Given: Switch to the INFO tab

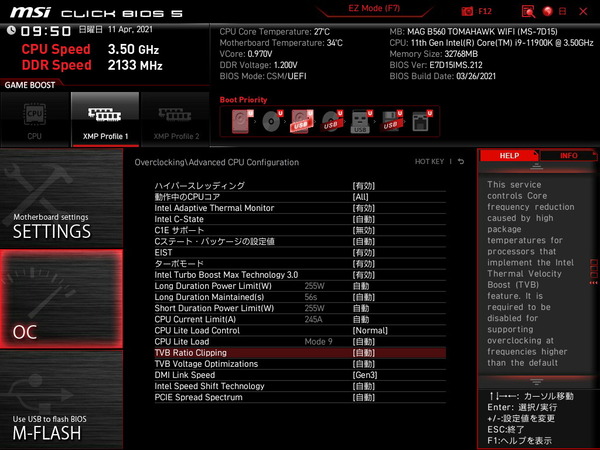Looking at the screenshot, I should pyautogui.click(x=568, y=156).
